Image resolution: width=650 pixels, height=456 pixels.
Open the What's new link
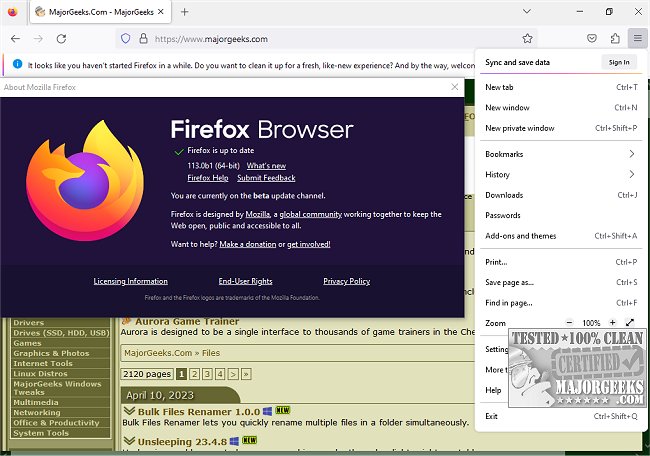(266, 165)
